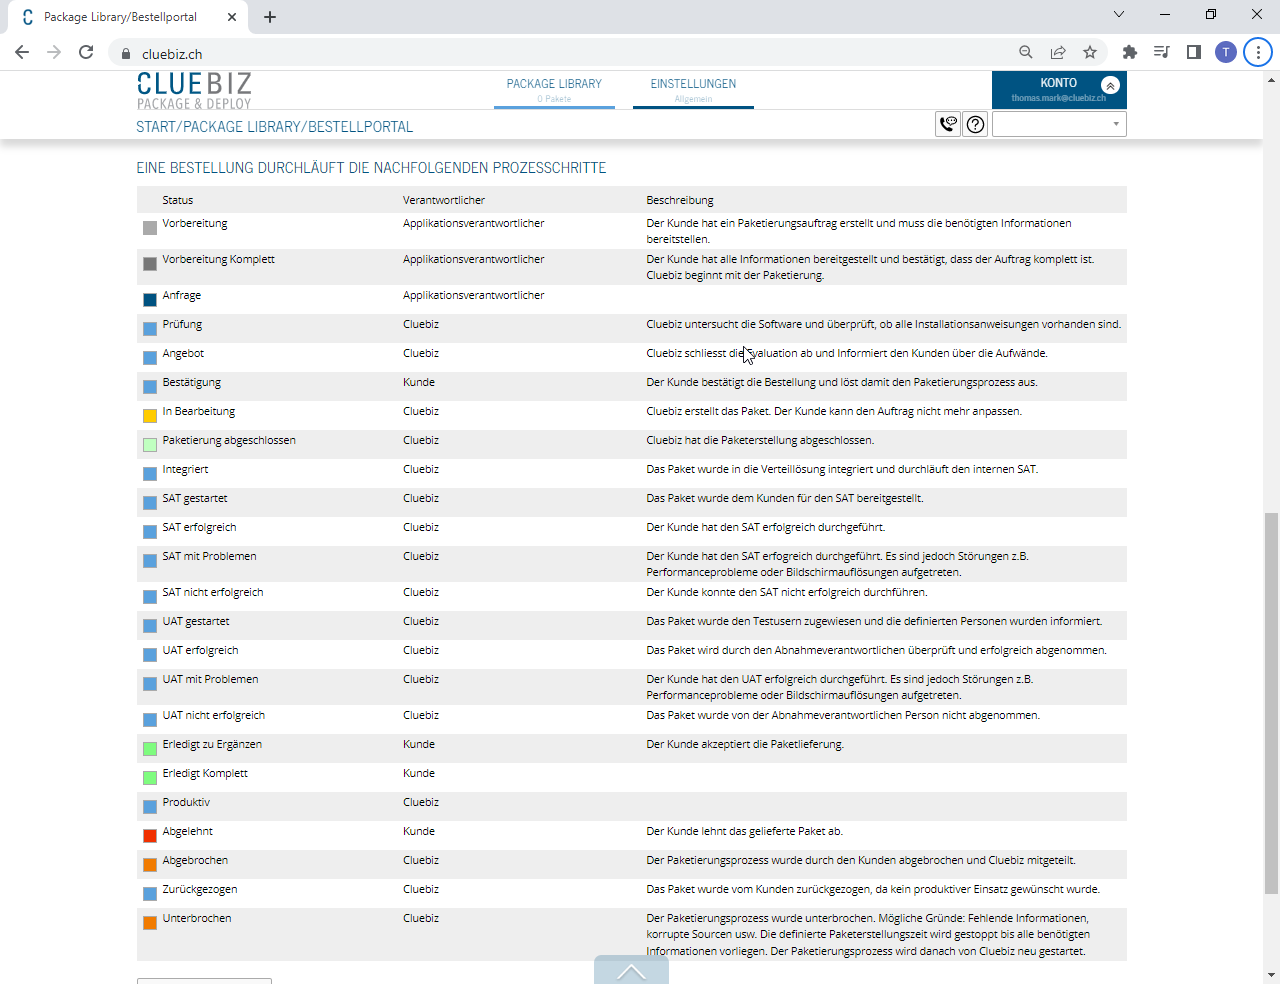Select the UAT mit Problemen status text

[x=211, y=679]
